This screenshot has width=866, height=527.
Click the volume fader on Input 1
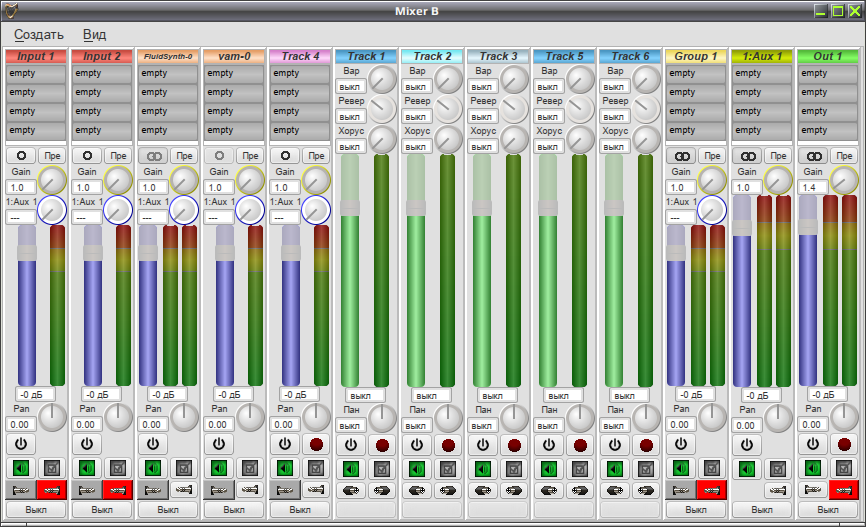tap(27, 305)
